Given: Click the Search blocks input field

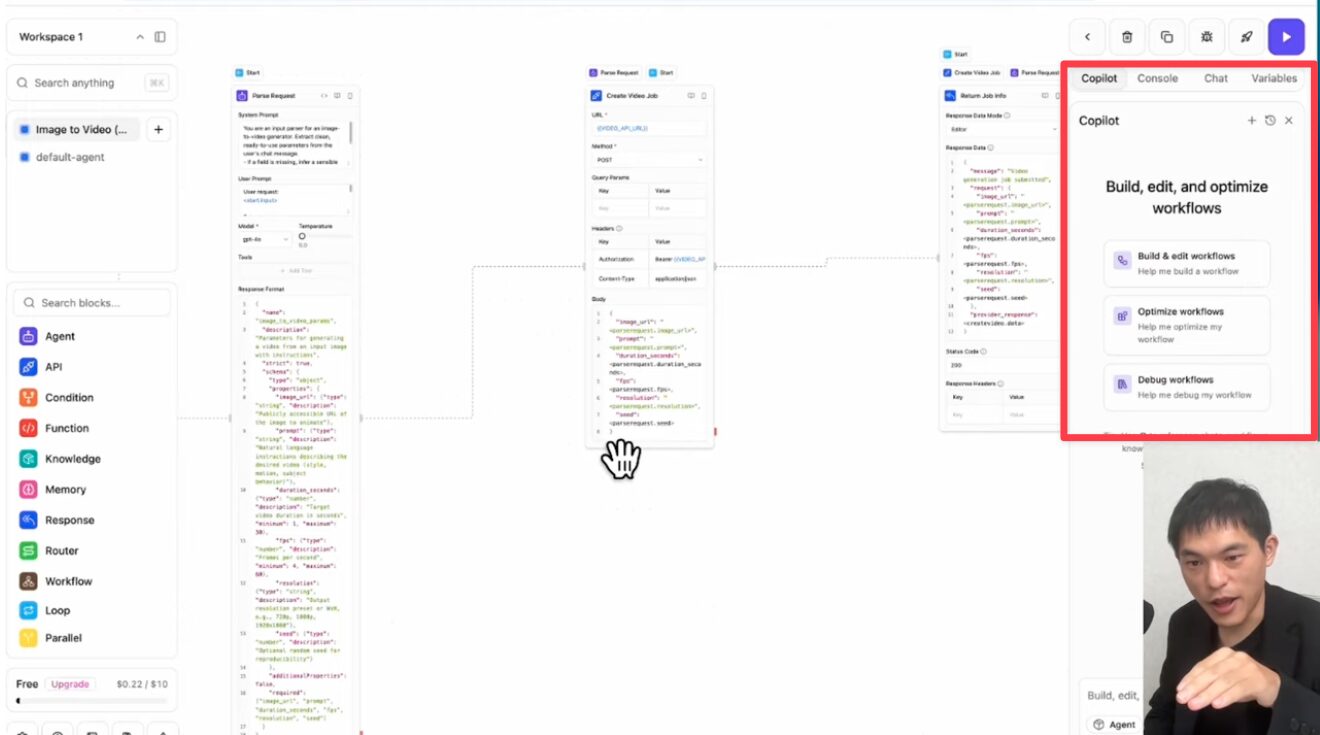Looking at the screenshot, I should [100, 303].
